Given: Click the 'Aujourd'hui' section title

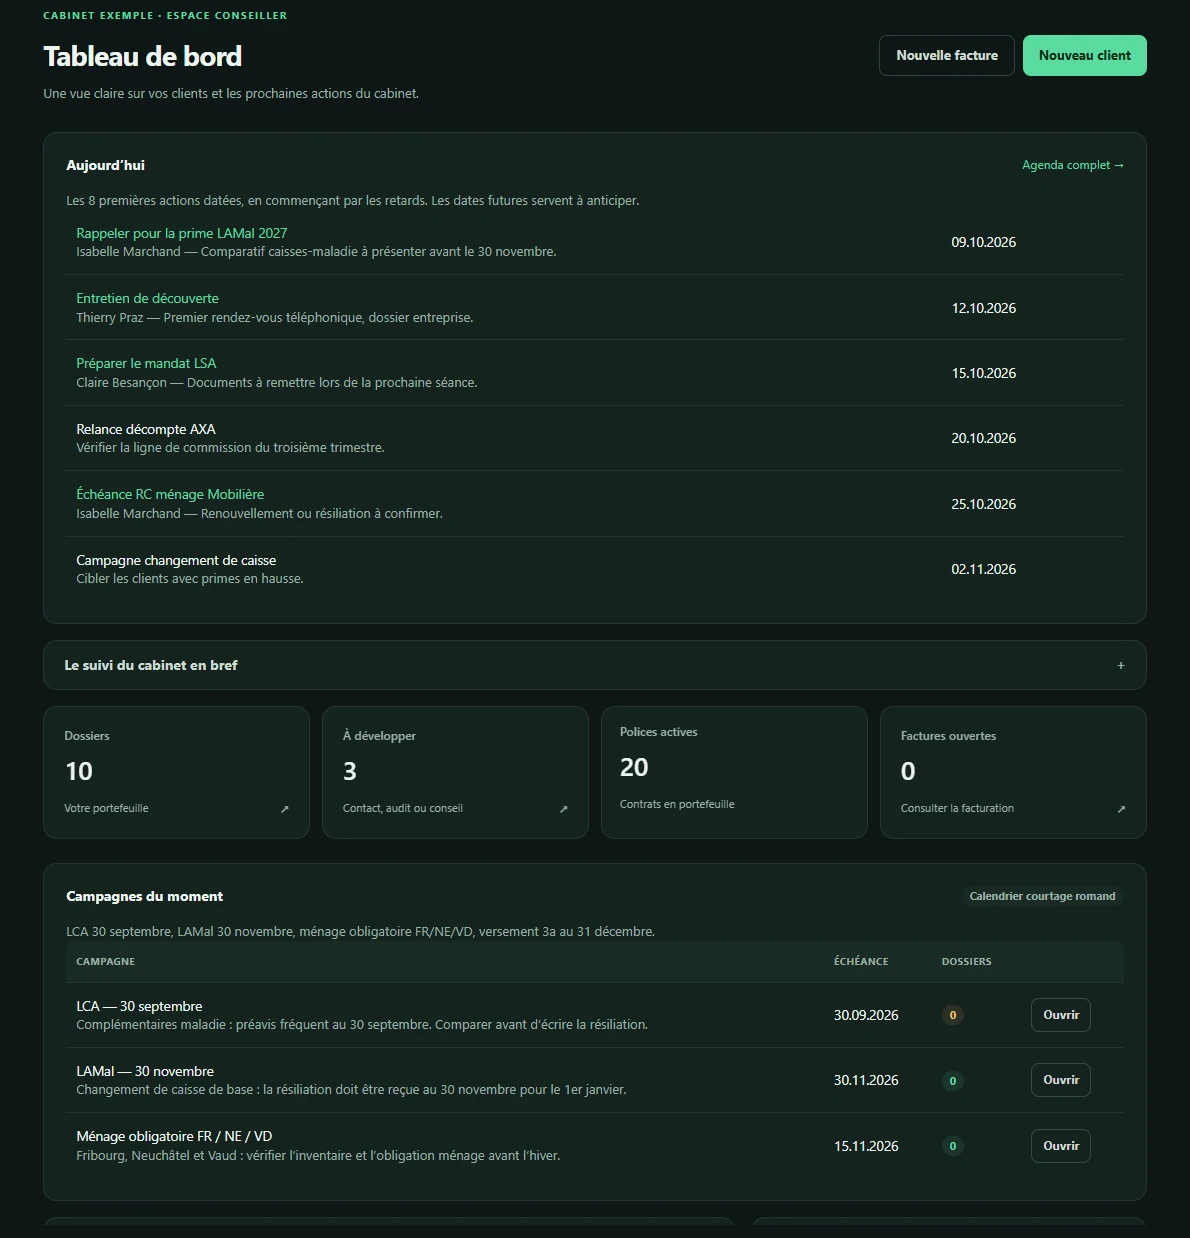Looking at the screenshot, I should click(105, 165).
